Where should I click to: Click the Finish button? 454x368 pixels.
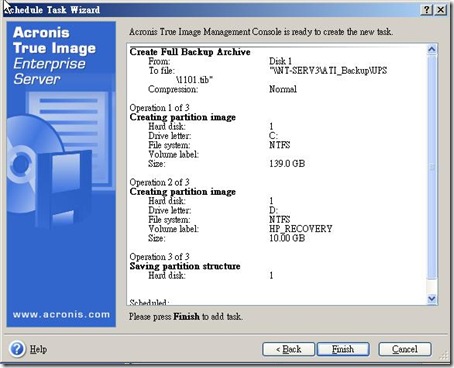[343, 349]
